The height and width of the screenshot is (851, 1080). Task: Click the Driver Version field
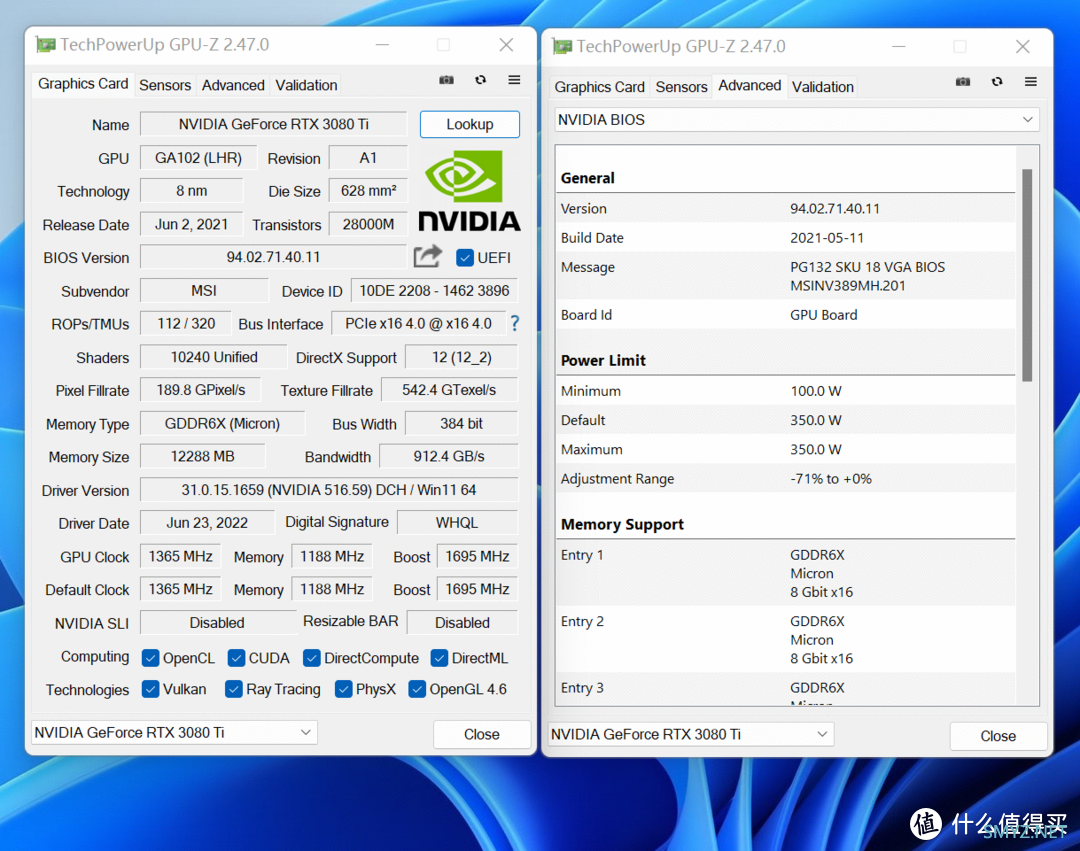tap(329, 490)
